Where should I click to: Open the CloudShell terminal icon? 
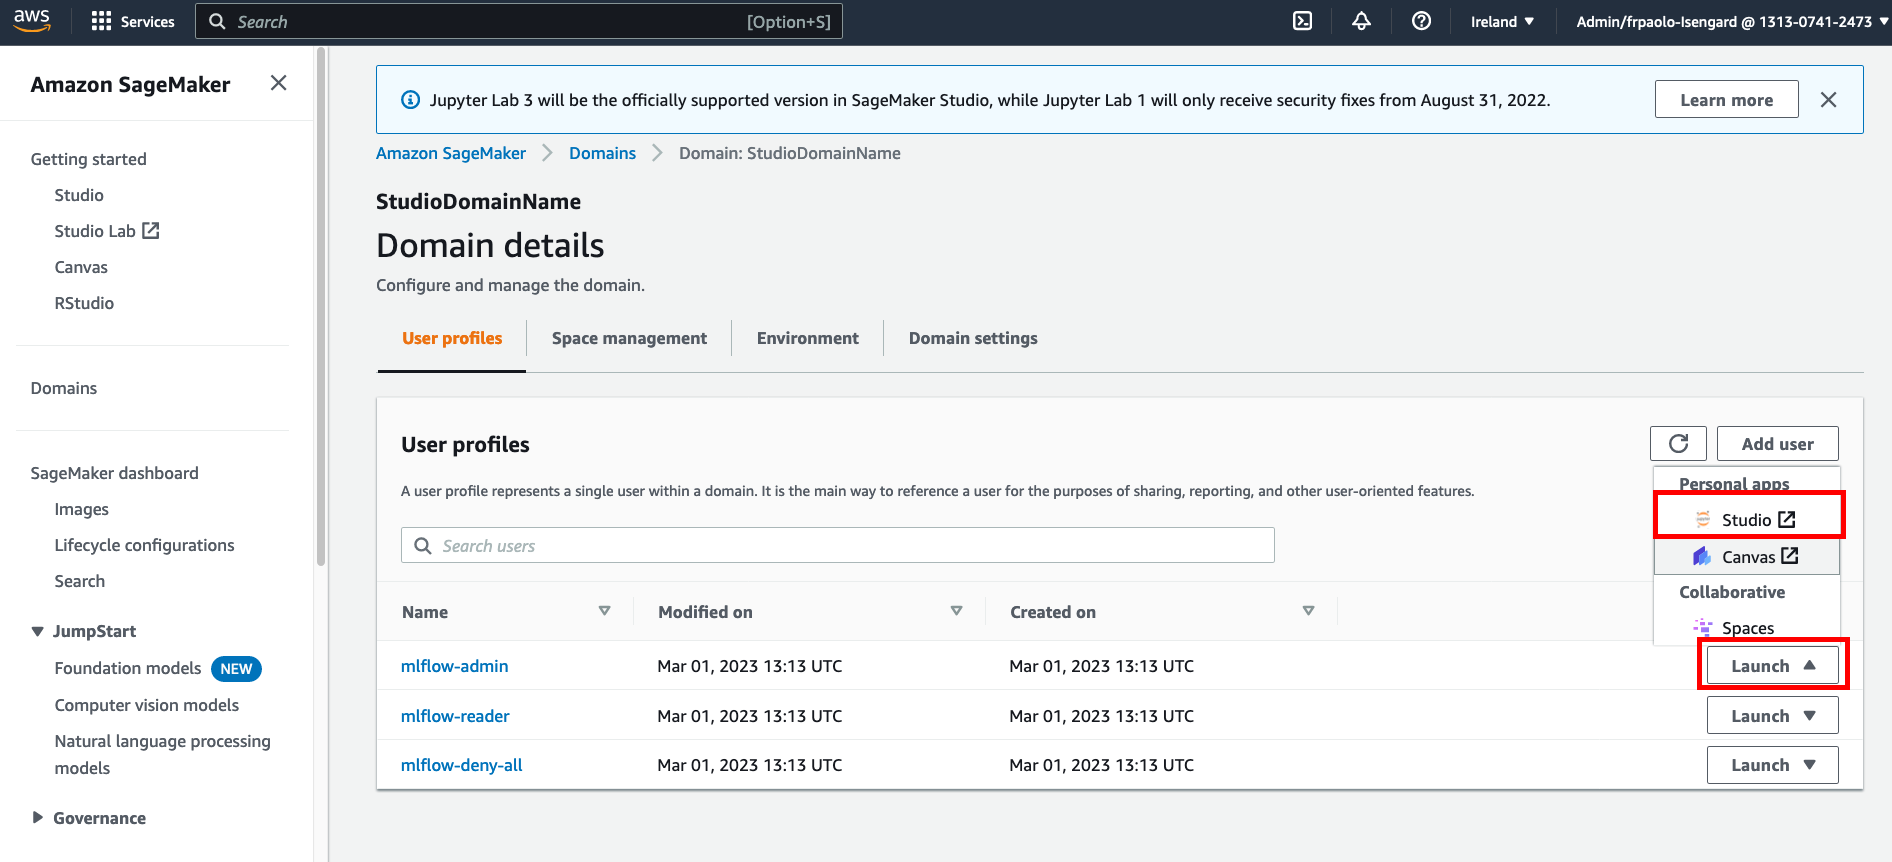coord(1303,21)
